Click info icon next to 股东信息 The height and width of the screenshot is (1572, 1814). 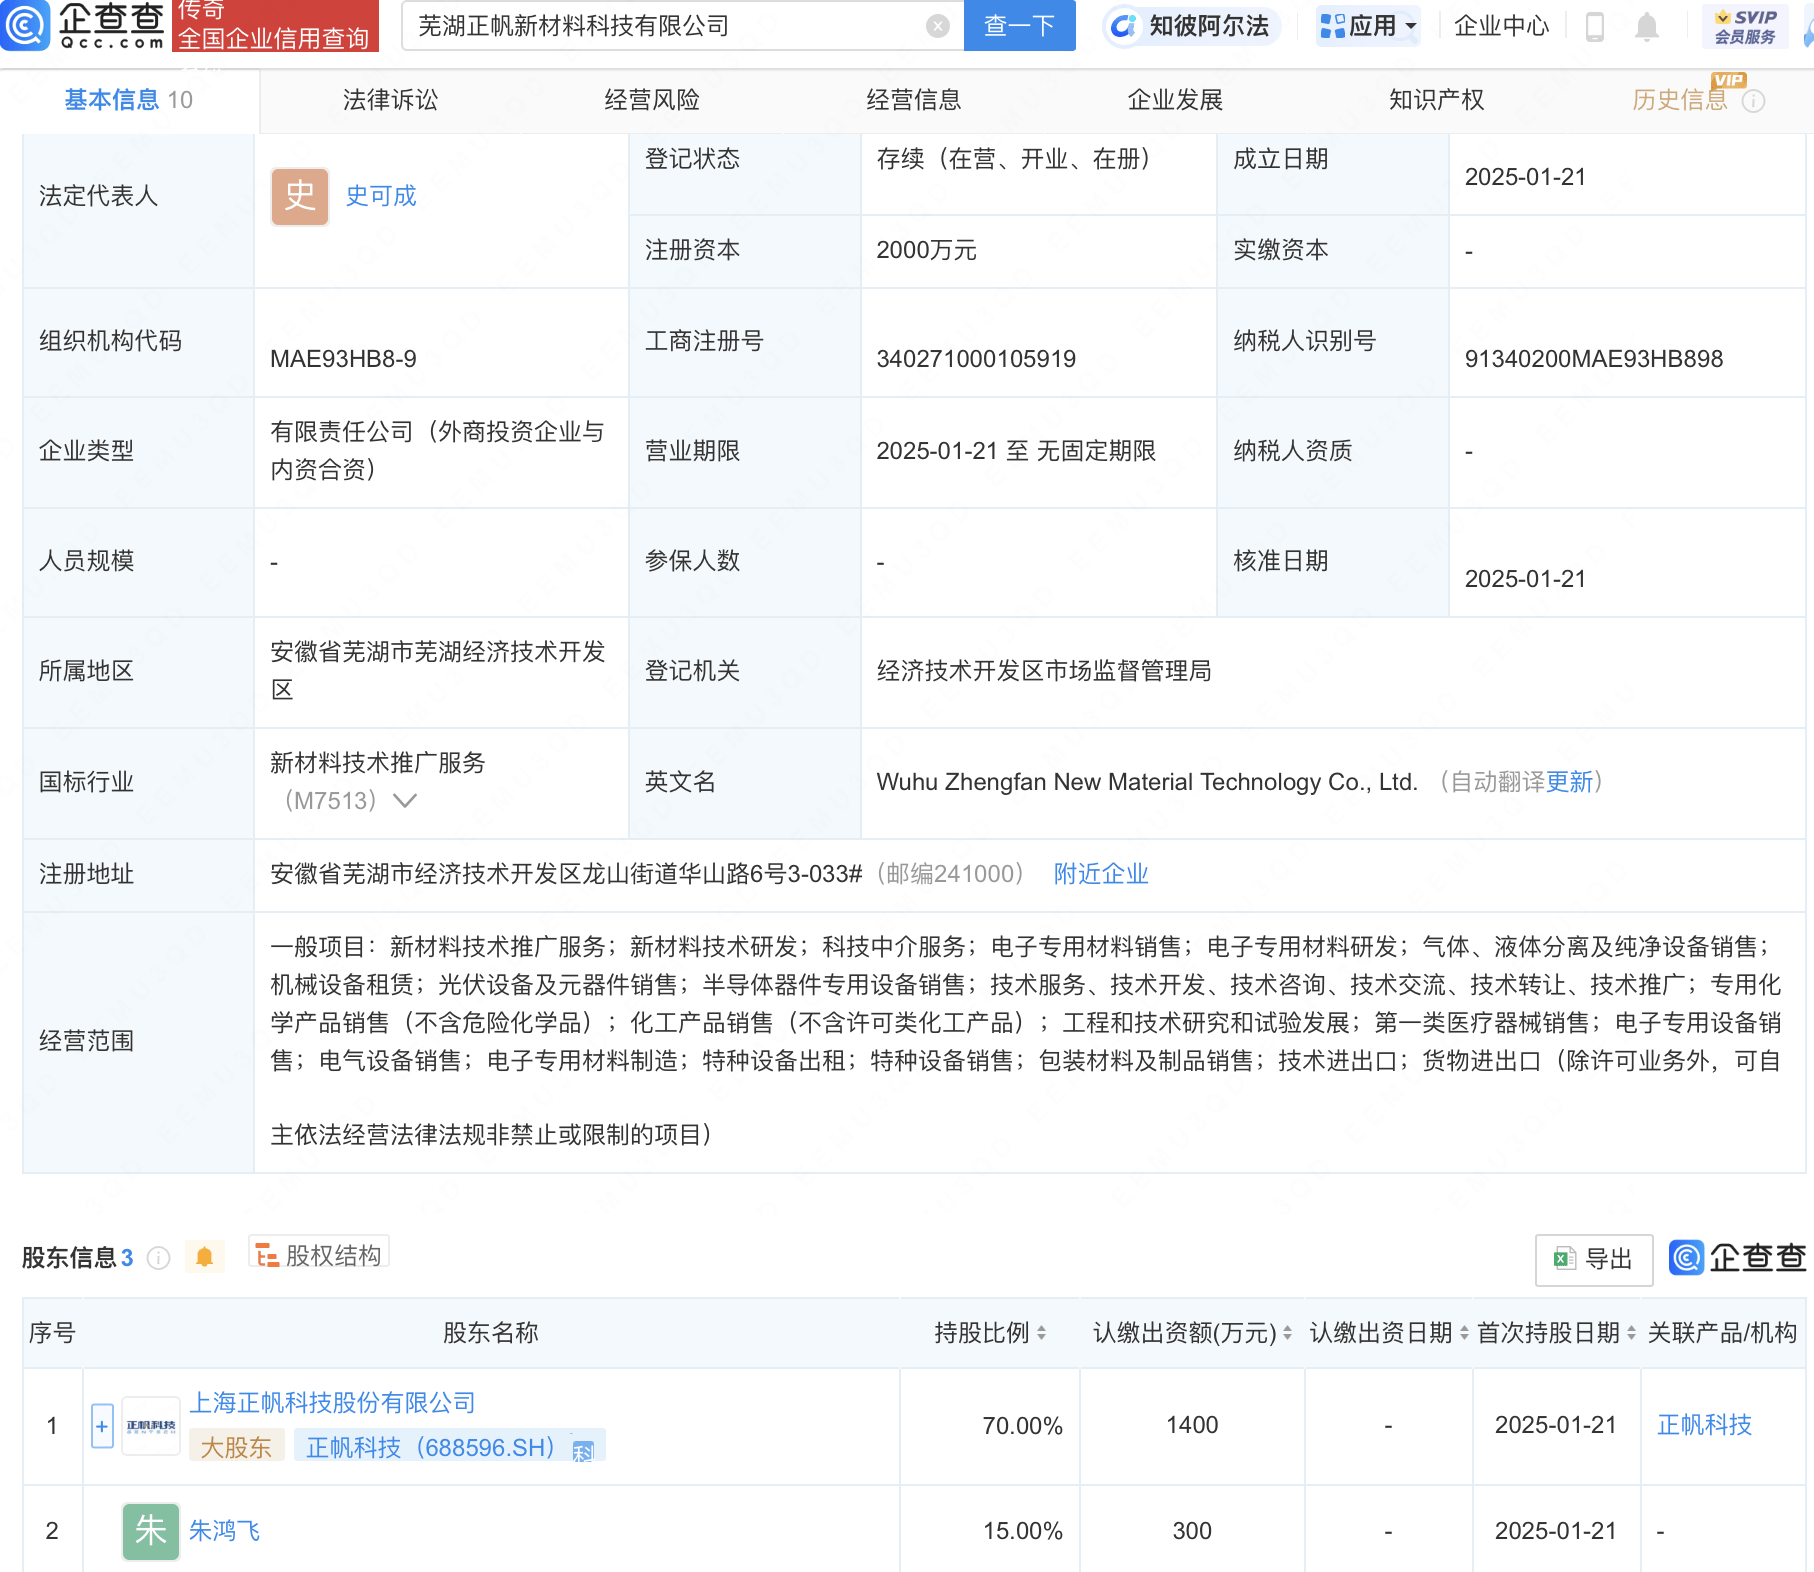158,1258
